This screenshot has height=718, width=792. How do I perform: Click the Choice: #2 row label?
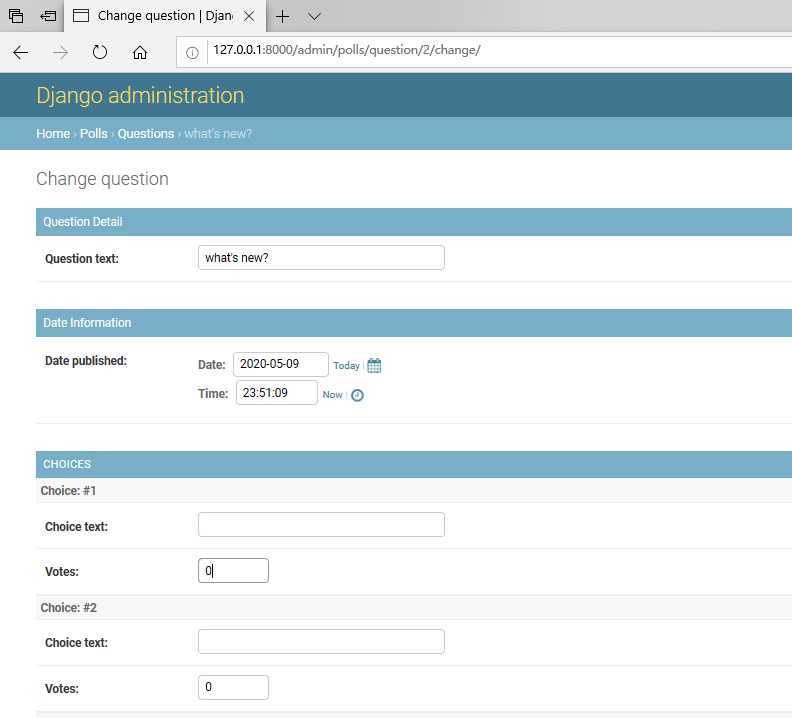point(68,607)
